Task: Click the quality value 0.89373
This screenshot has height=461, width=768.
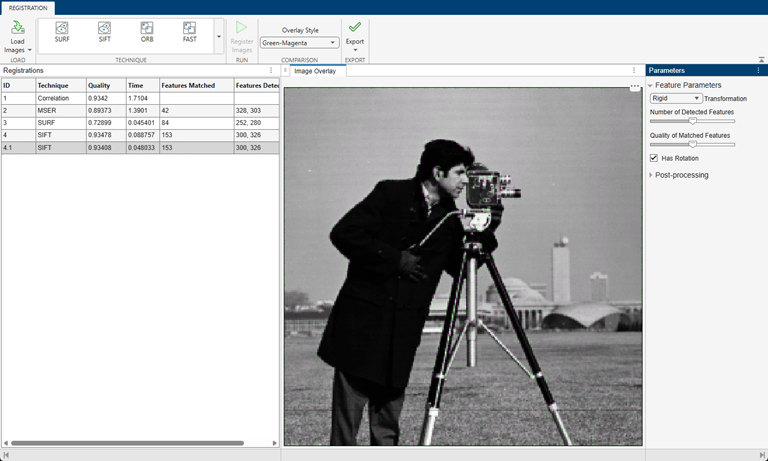Action: click(x=99, y=111)
